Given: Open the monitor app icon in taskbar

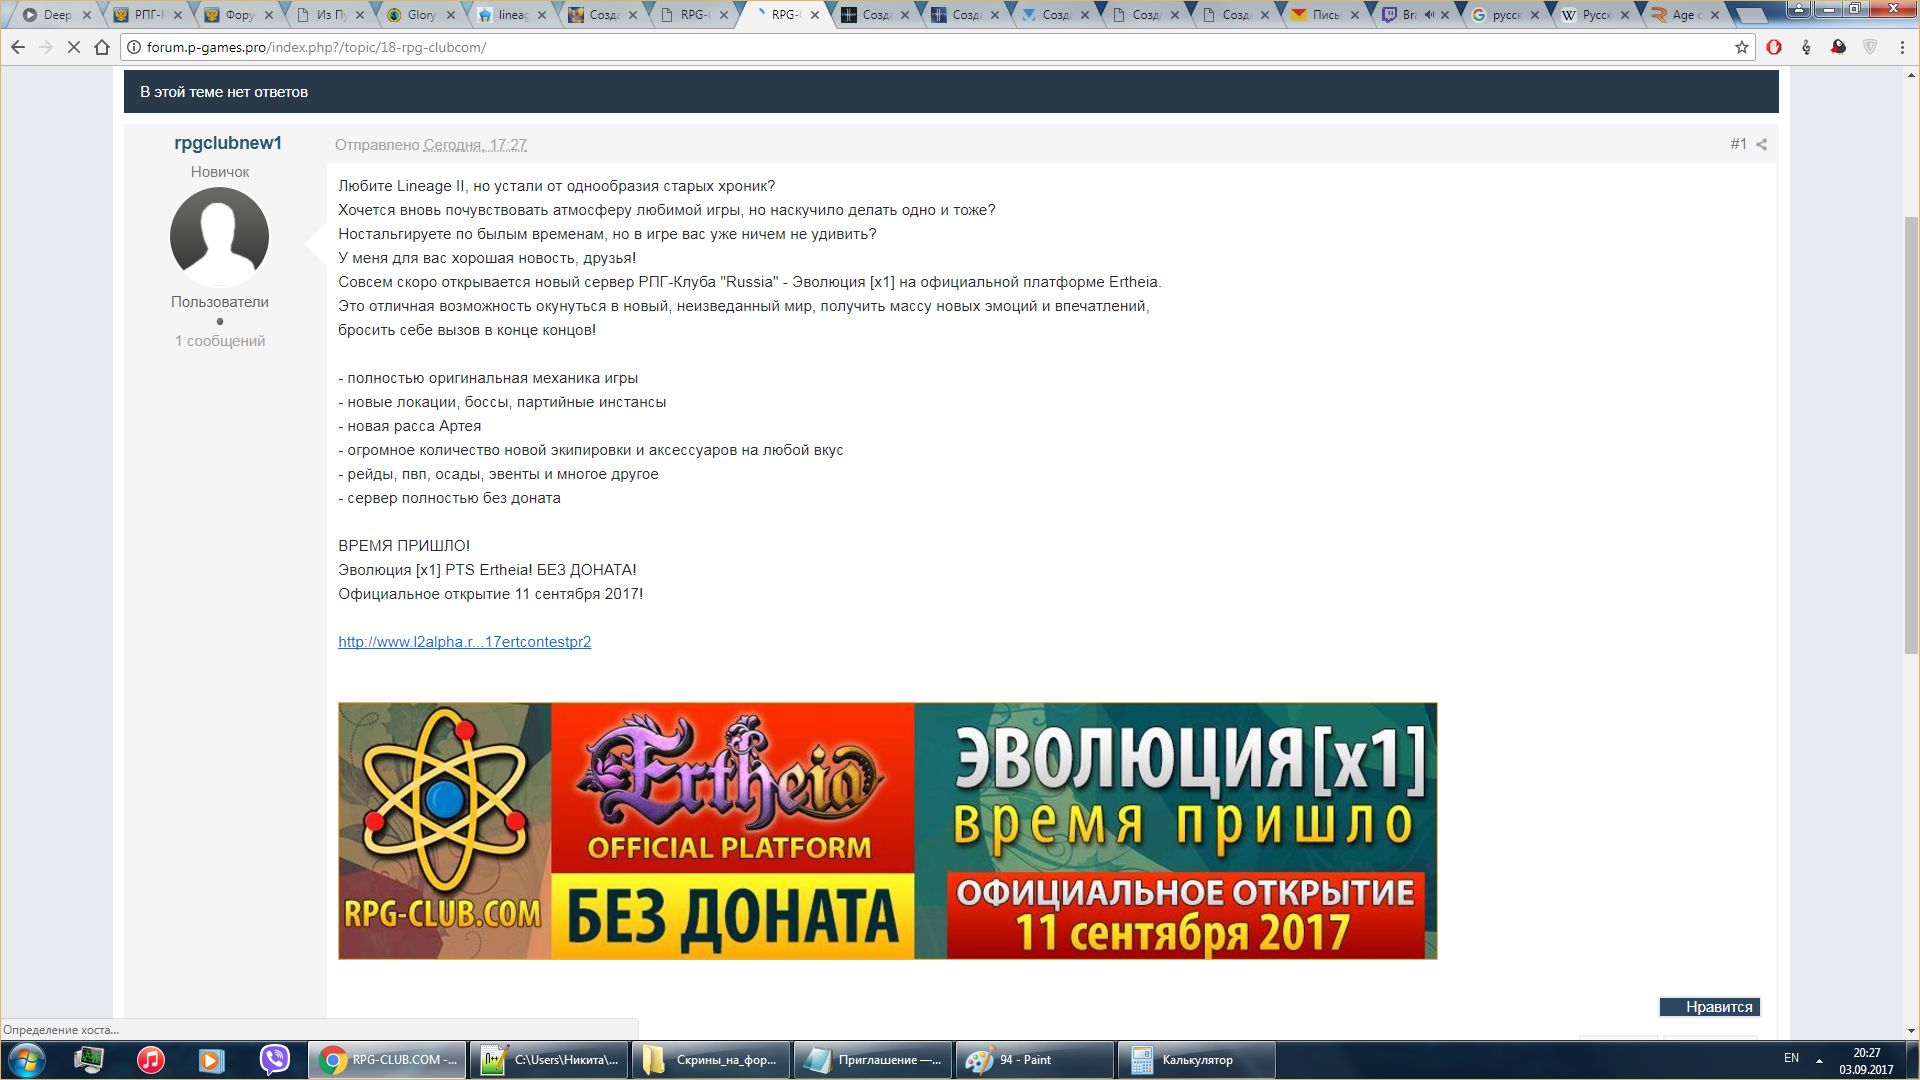Looking at the screenshot, I should pyautogui.click(x=89, y=1060).
